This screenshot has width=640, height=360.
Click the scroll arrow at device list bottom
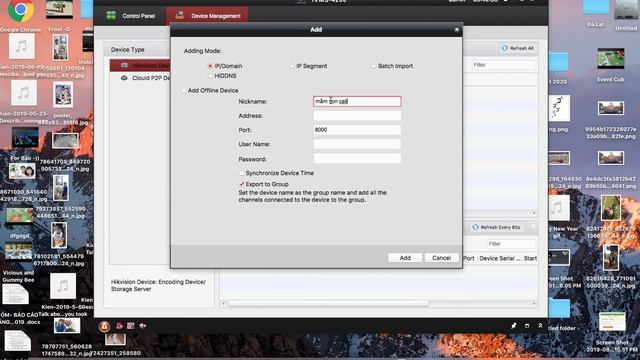[534, 213]
